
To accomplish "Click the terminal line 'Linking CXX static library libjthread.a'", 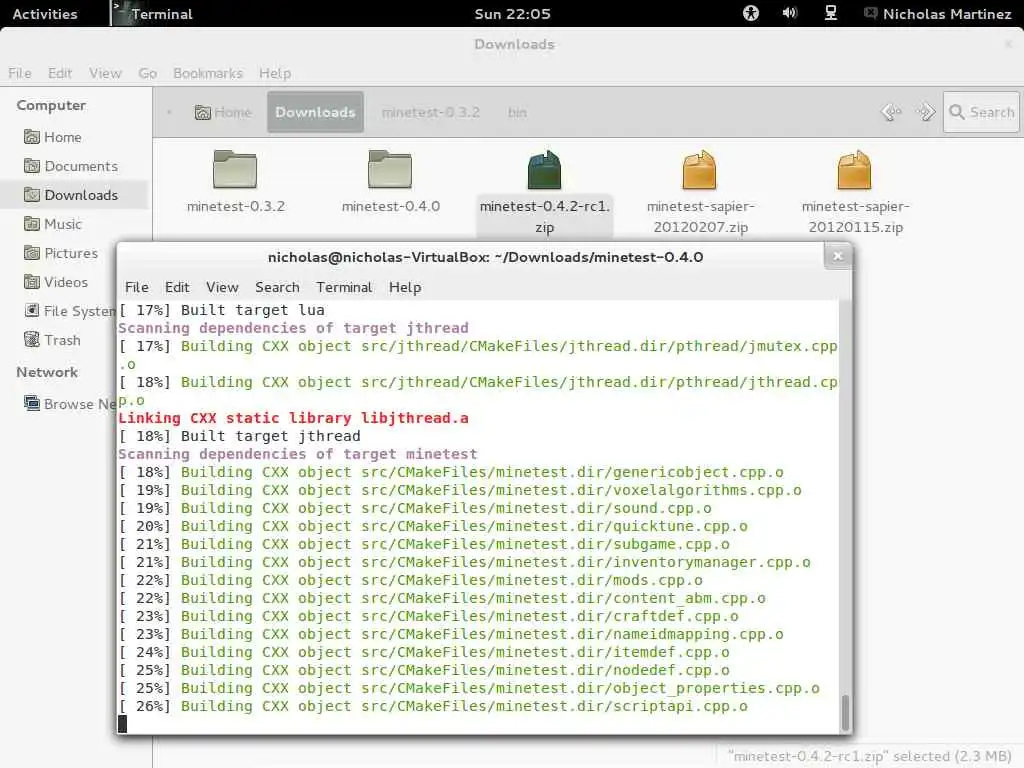I will click(x=293, y=418).
